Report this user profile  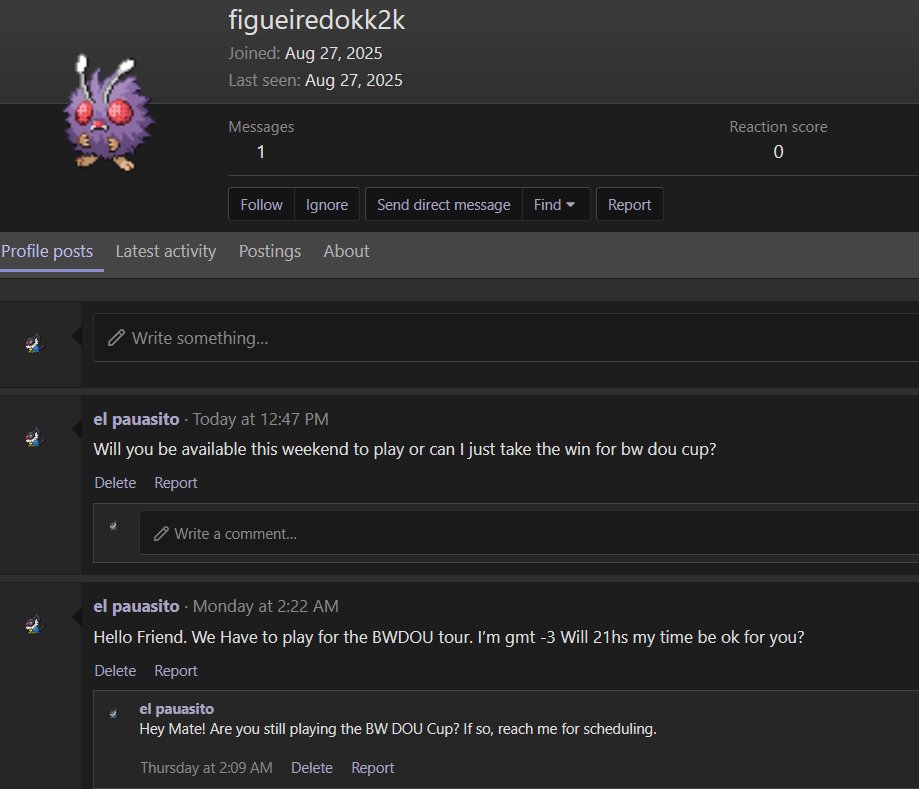point(629,205)
